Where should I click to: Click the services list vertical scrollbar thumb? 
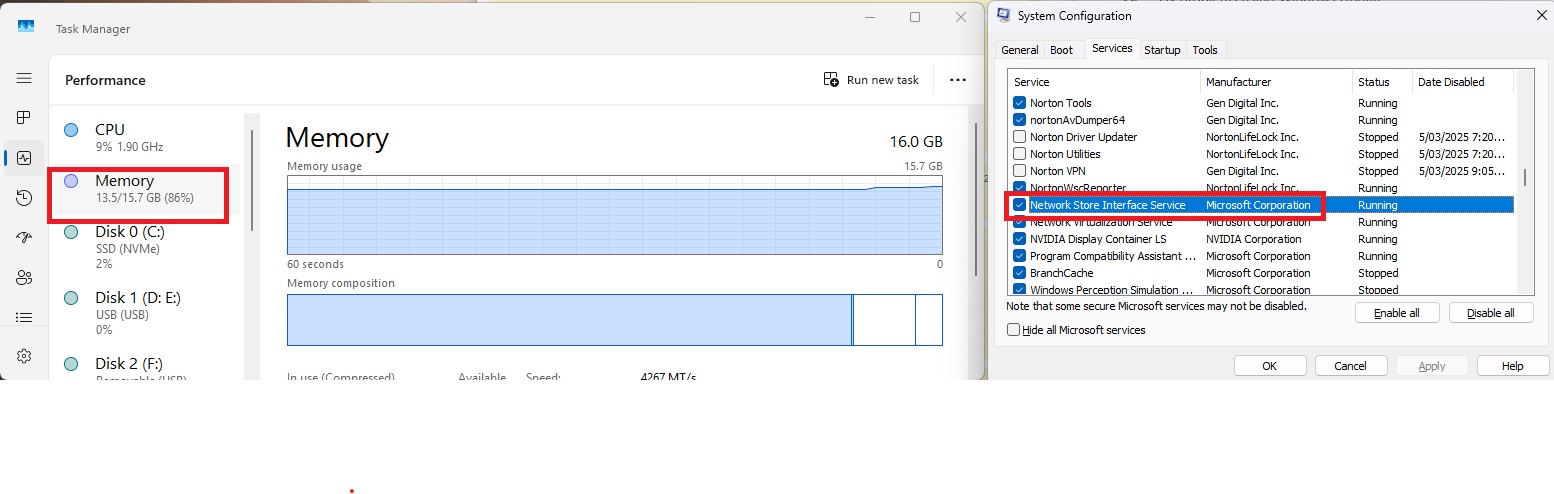pyautogui.click(x=1525, y=177)
